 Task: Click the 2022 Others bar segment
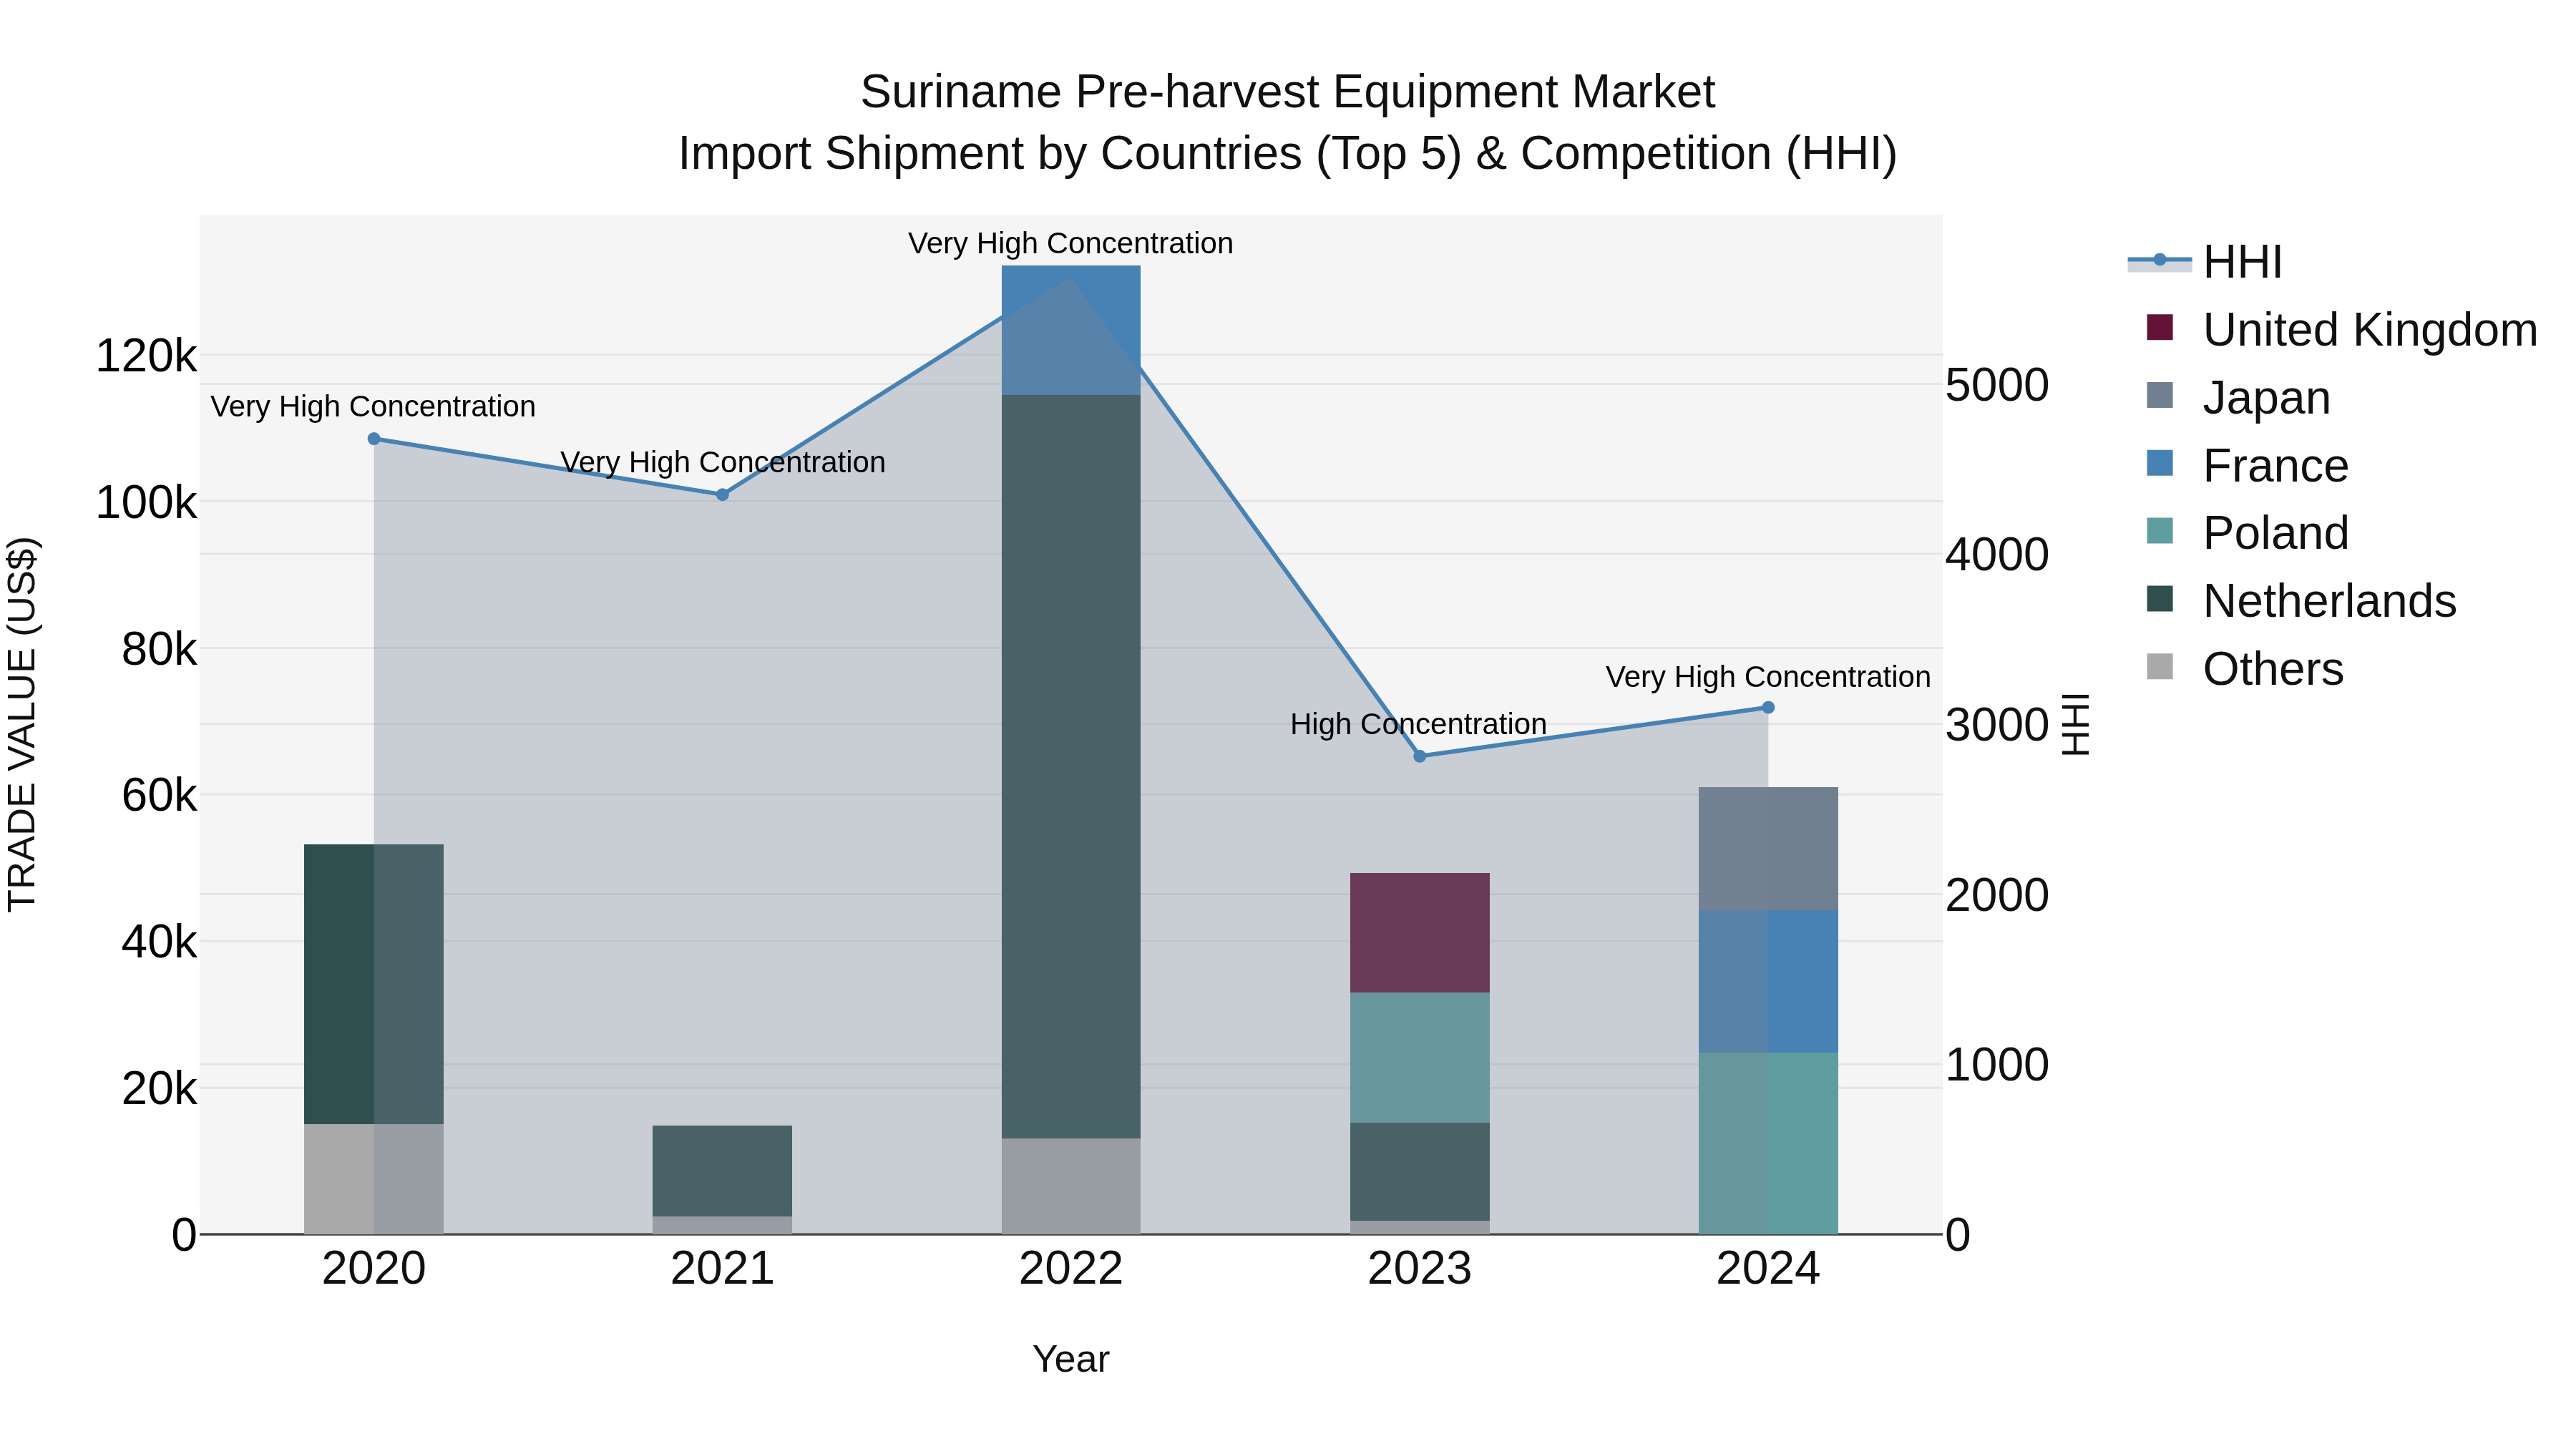pos(1071,1187)
